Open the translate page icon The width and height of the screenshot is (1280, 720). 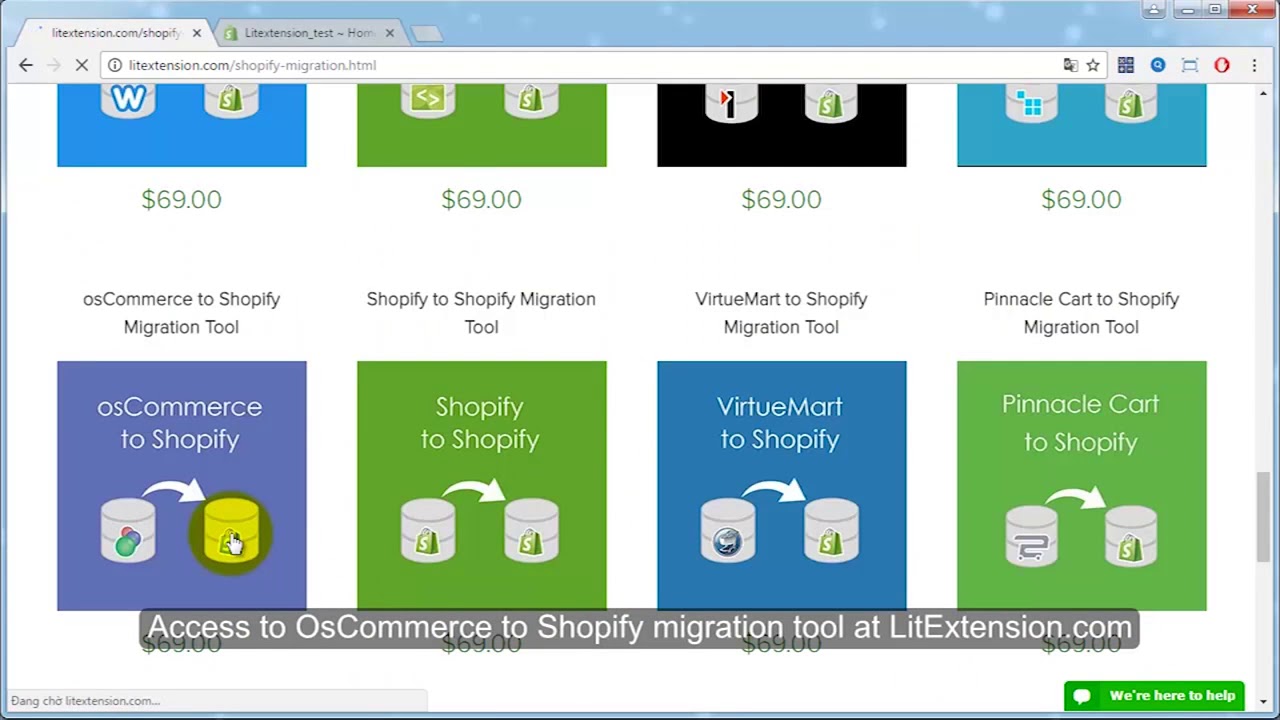click(1071, 65)
